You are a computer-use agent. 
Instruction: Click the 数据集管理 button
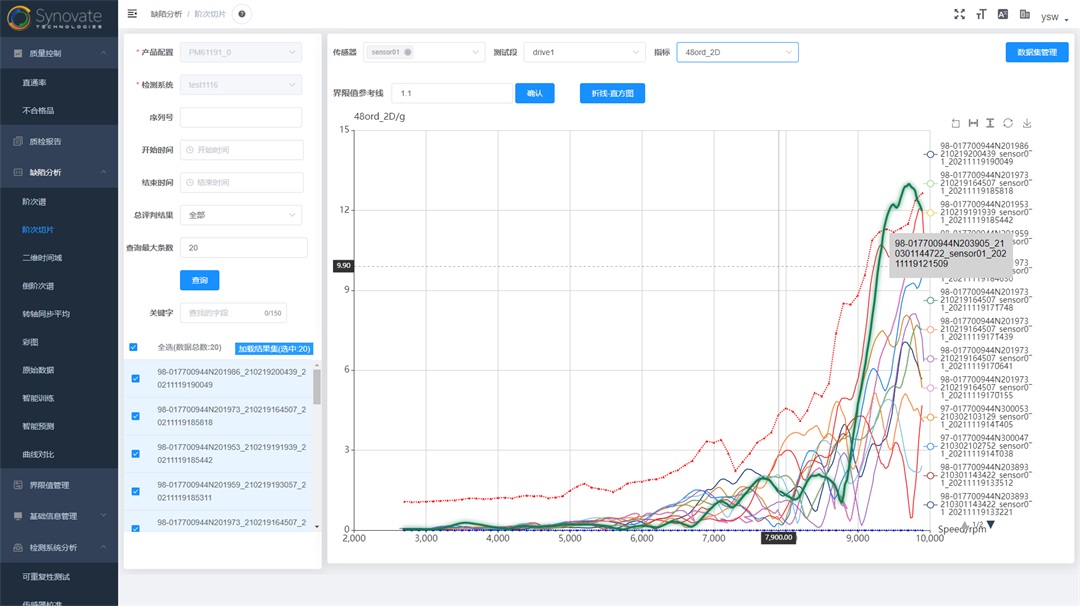pyautogui.click(x=1036, y=52)
